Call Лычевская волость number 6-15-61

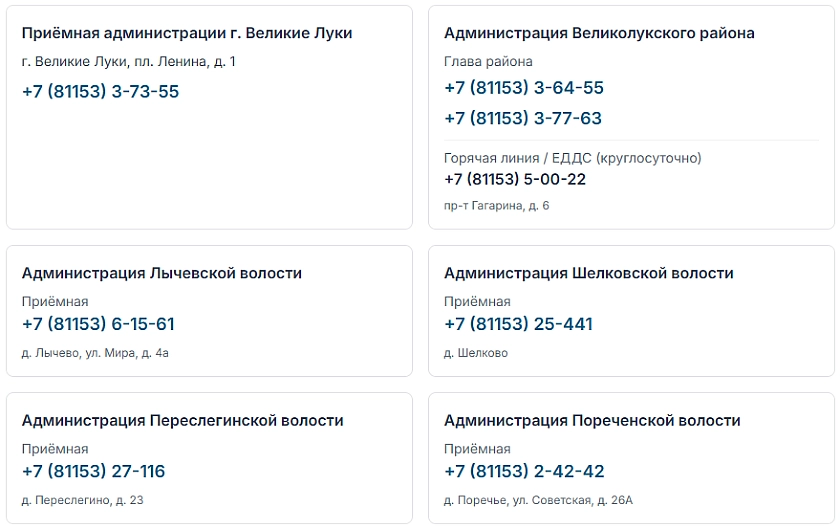pos(98,324)
